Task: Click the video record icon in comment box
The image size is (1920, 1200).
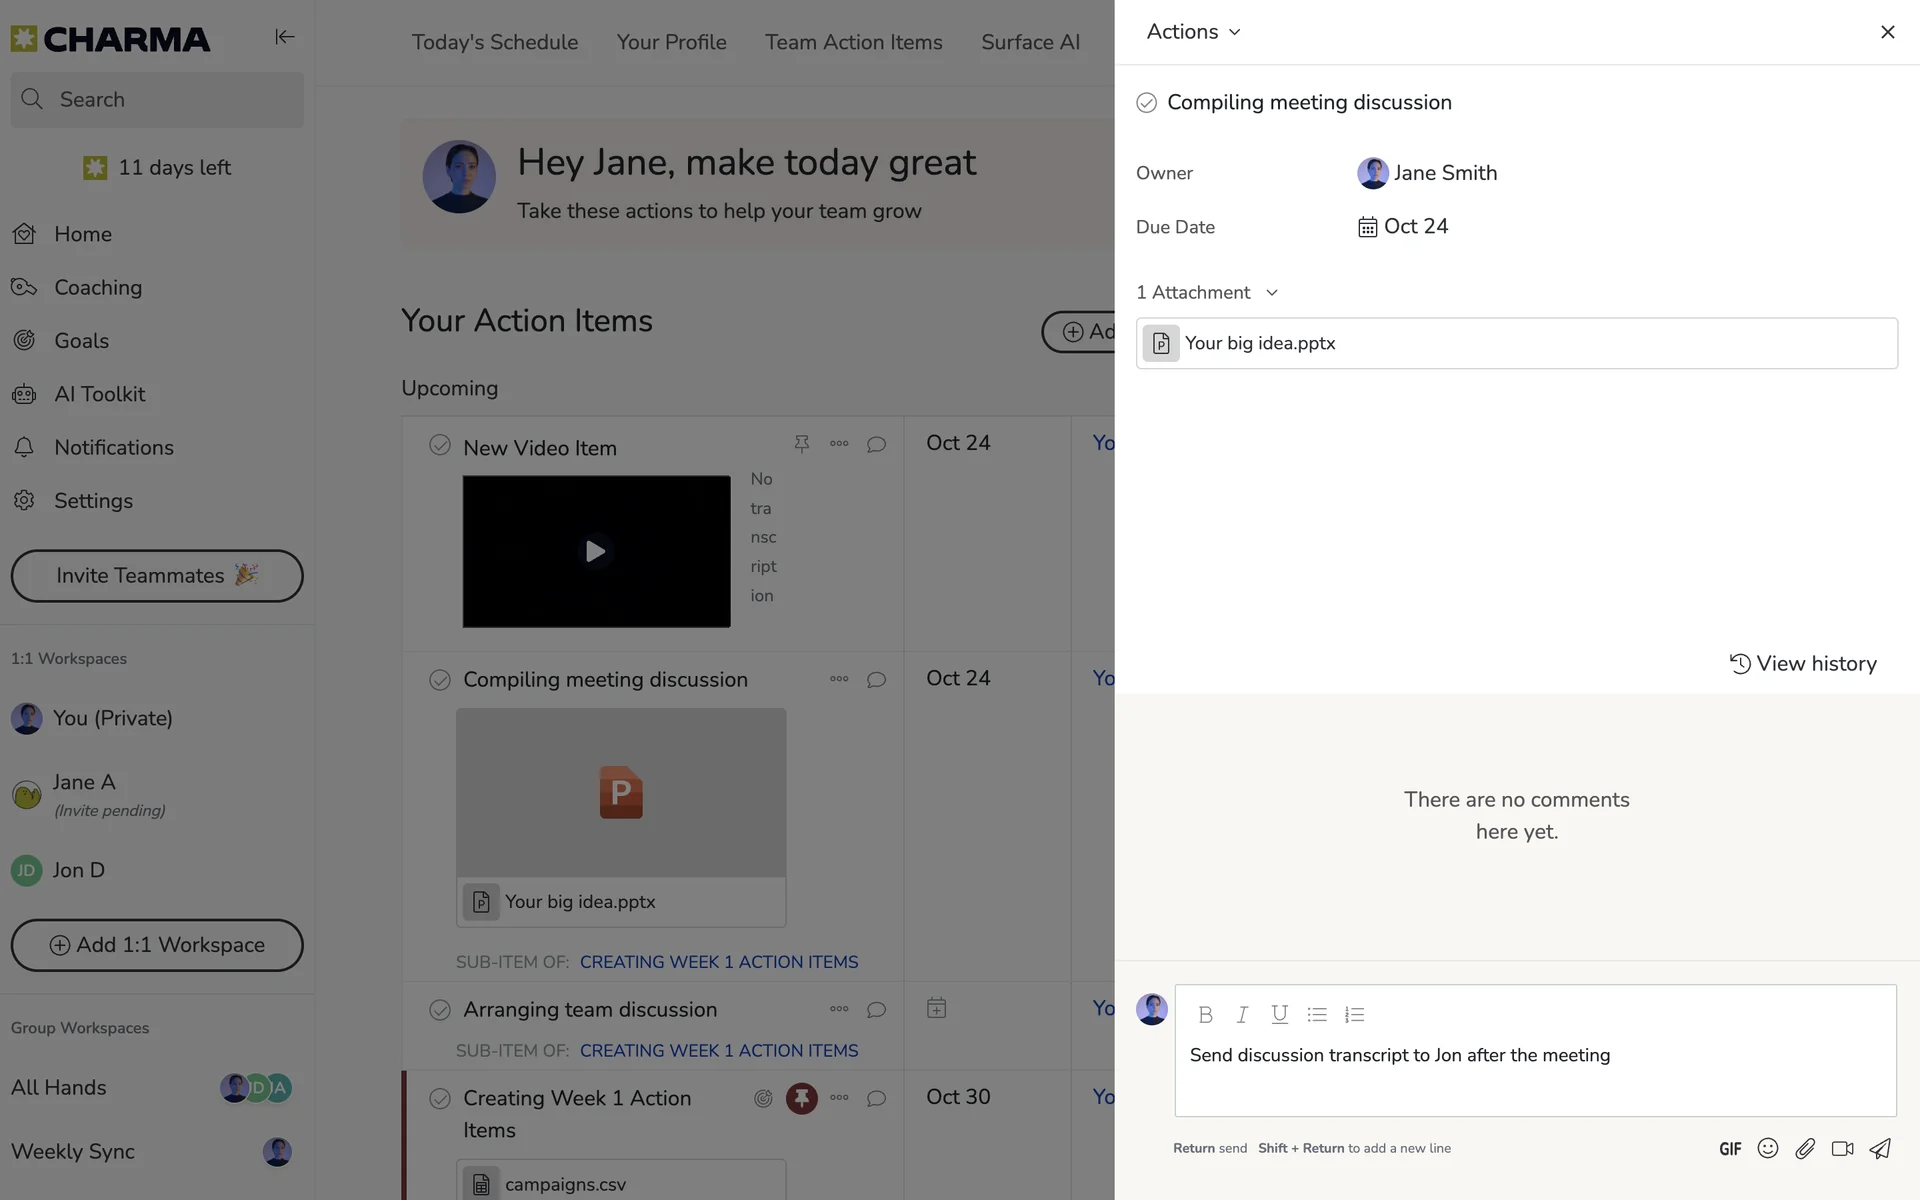Action: click(1842, 1148)
